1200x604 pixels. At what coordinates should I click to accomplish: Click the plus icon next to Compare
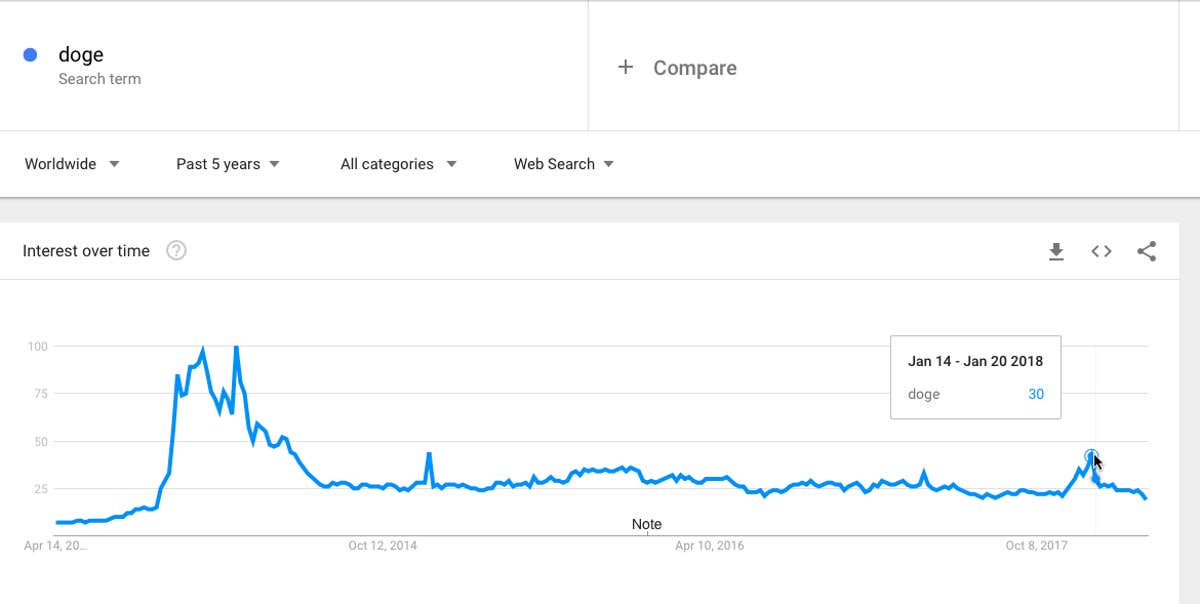coord(625,67)
